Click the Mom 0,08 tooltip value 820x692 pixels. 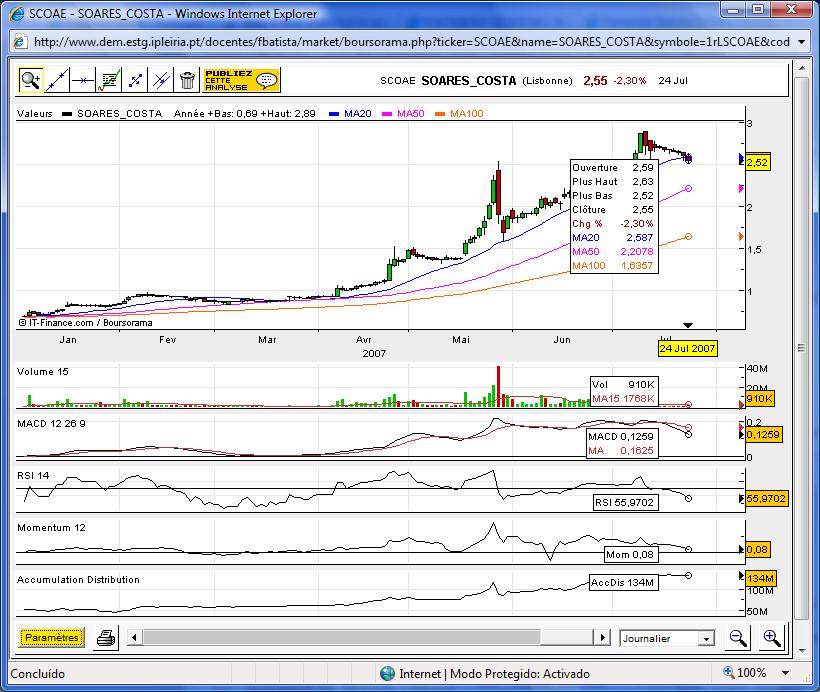point(630,554)
